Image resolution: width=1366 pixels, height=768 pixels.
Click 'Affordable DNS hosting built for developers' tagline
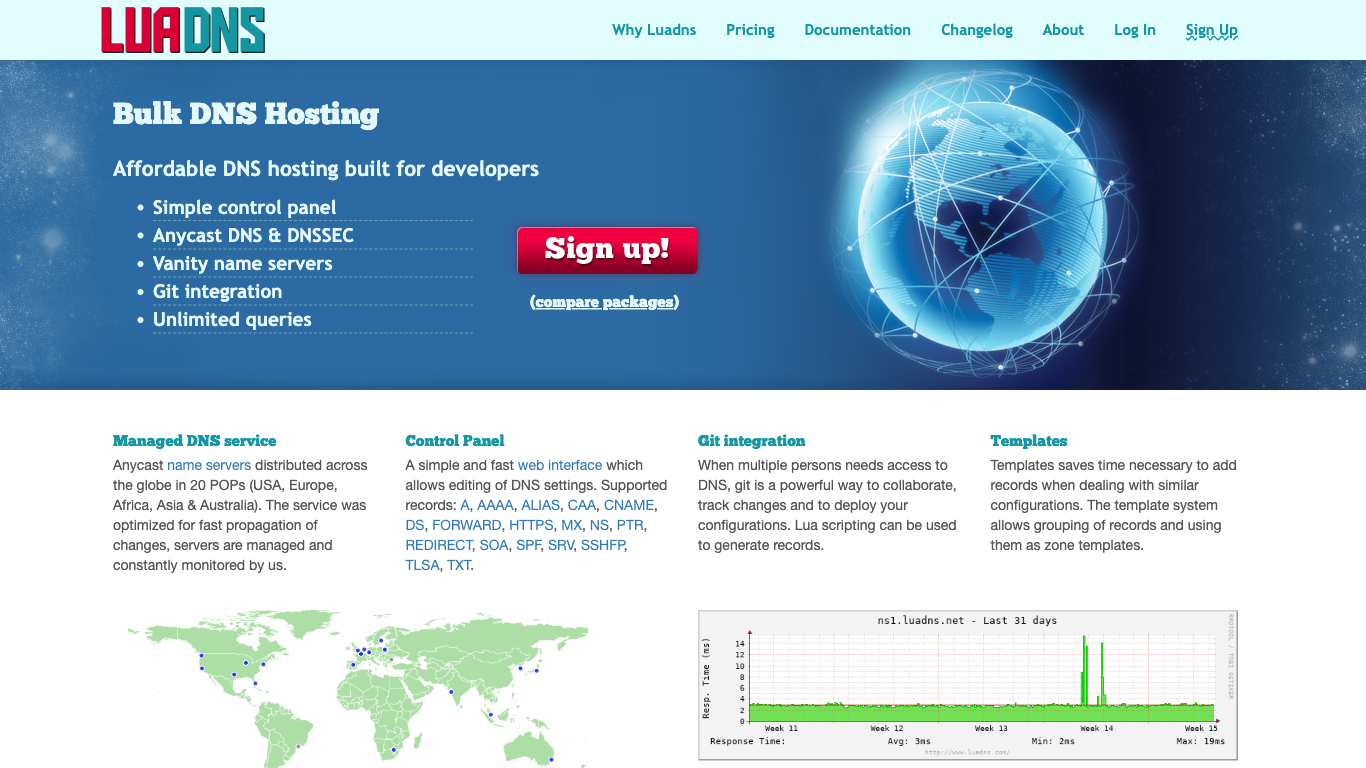click(326, 169)
